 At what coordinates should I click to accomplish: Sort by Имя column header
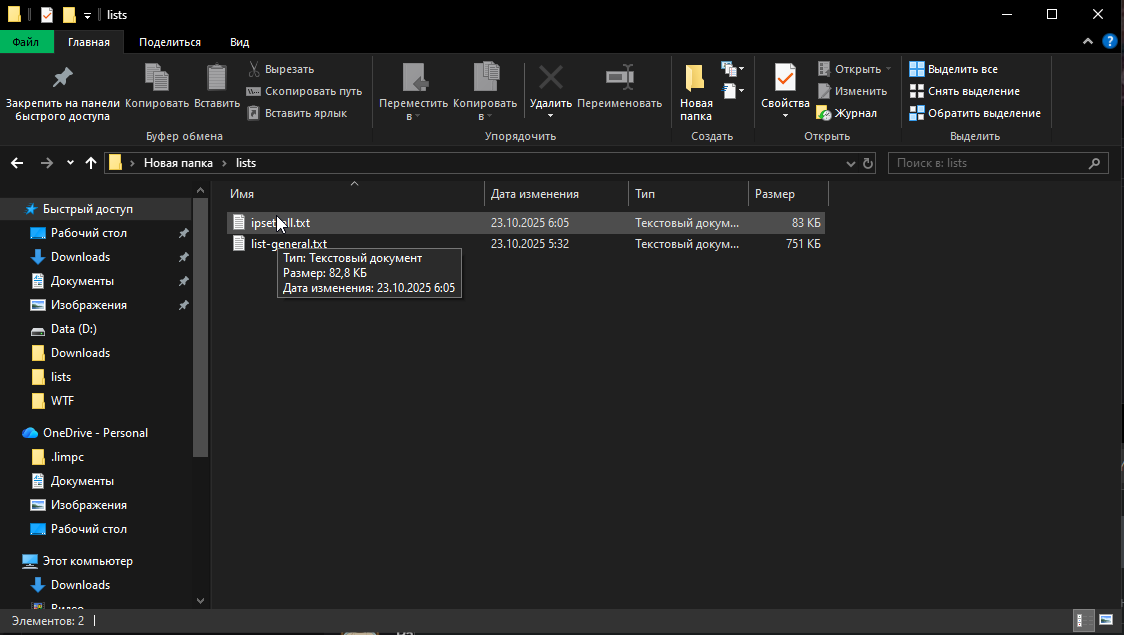(354, 194)
